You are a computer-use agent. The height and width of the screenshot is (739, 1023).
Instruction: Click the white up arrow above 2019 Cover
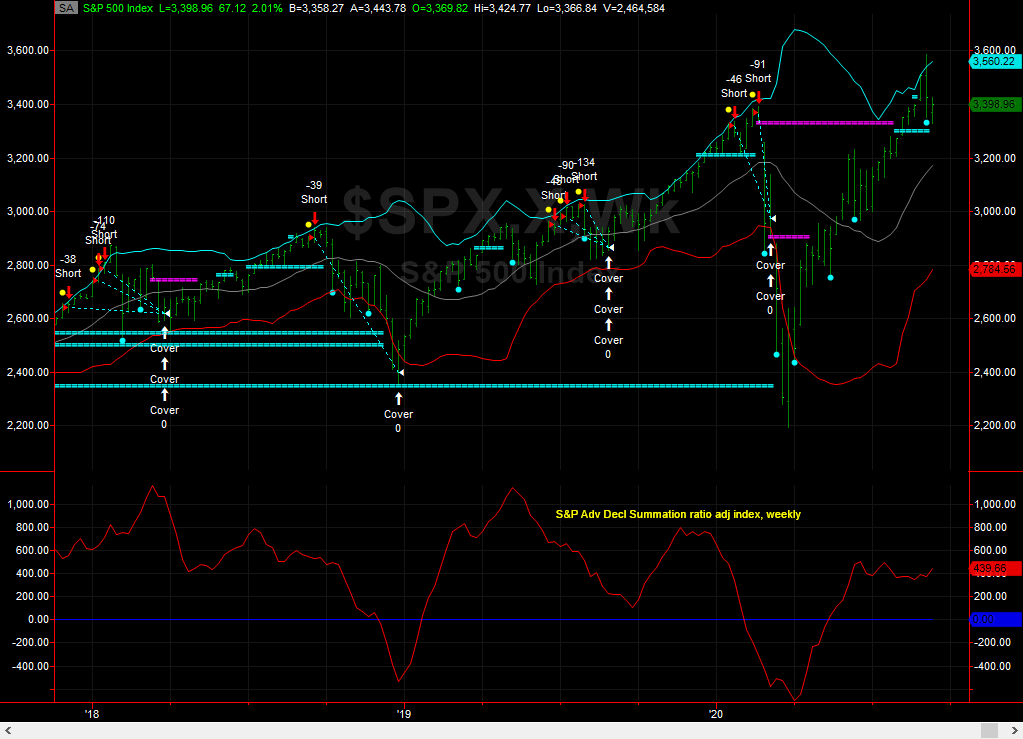click(399, 398)
